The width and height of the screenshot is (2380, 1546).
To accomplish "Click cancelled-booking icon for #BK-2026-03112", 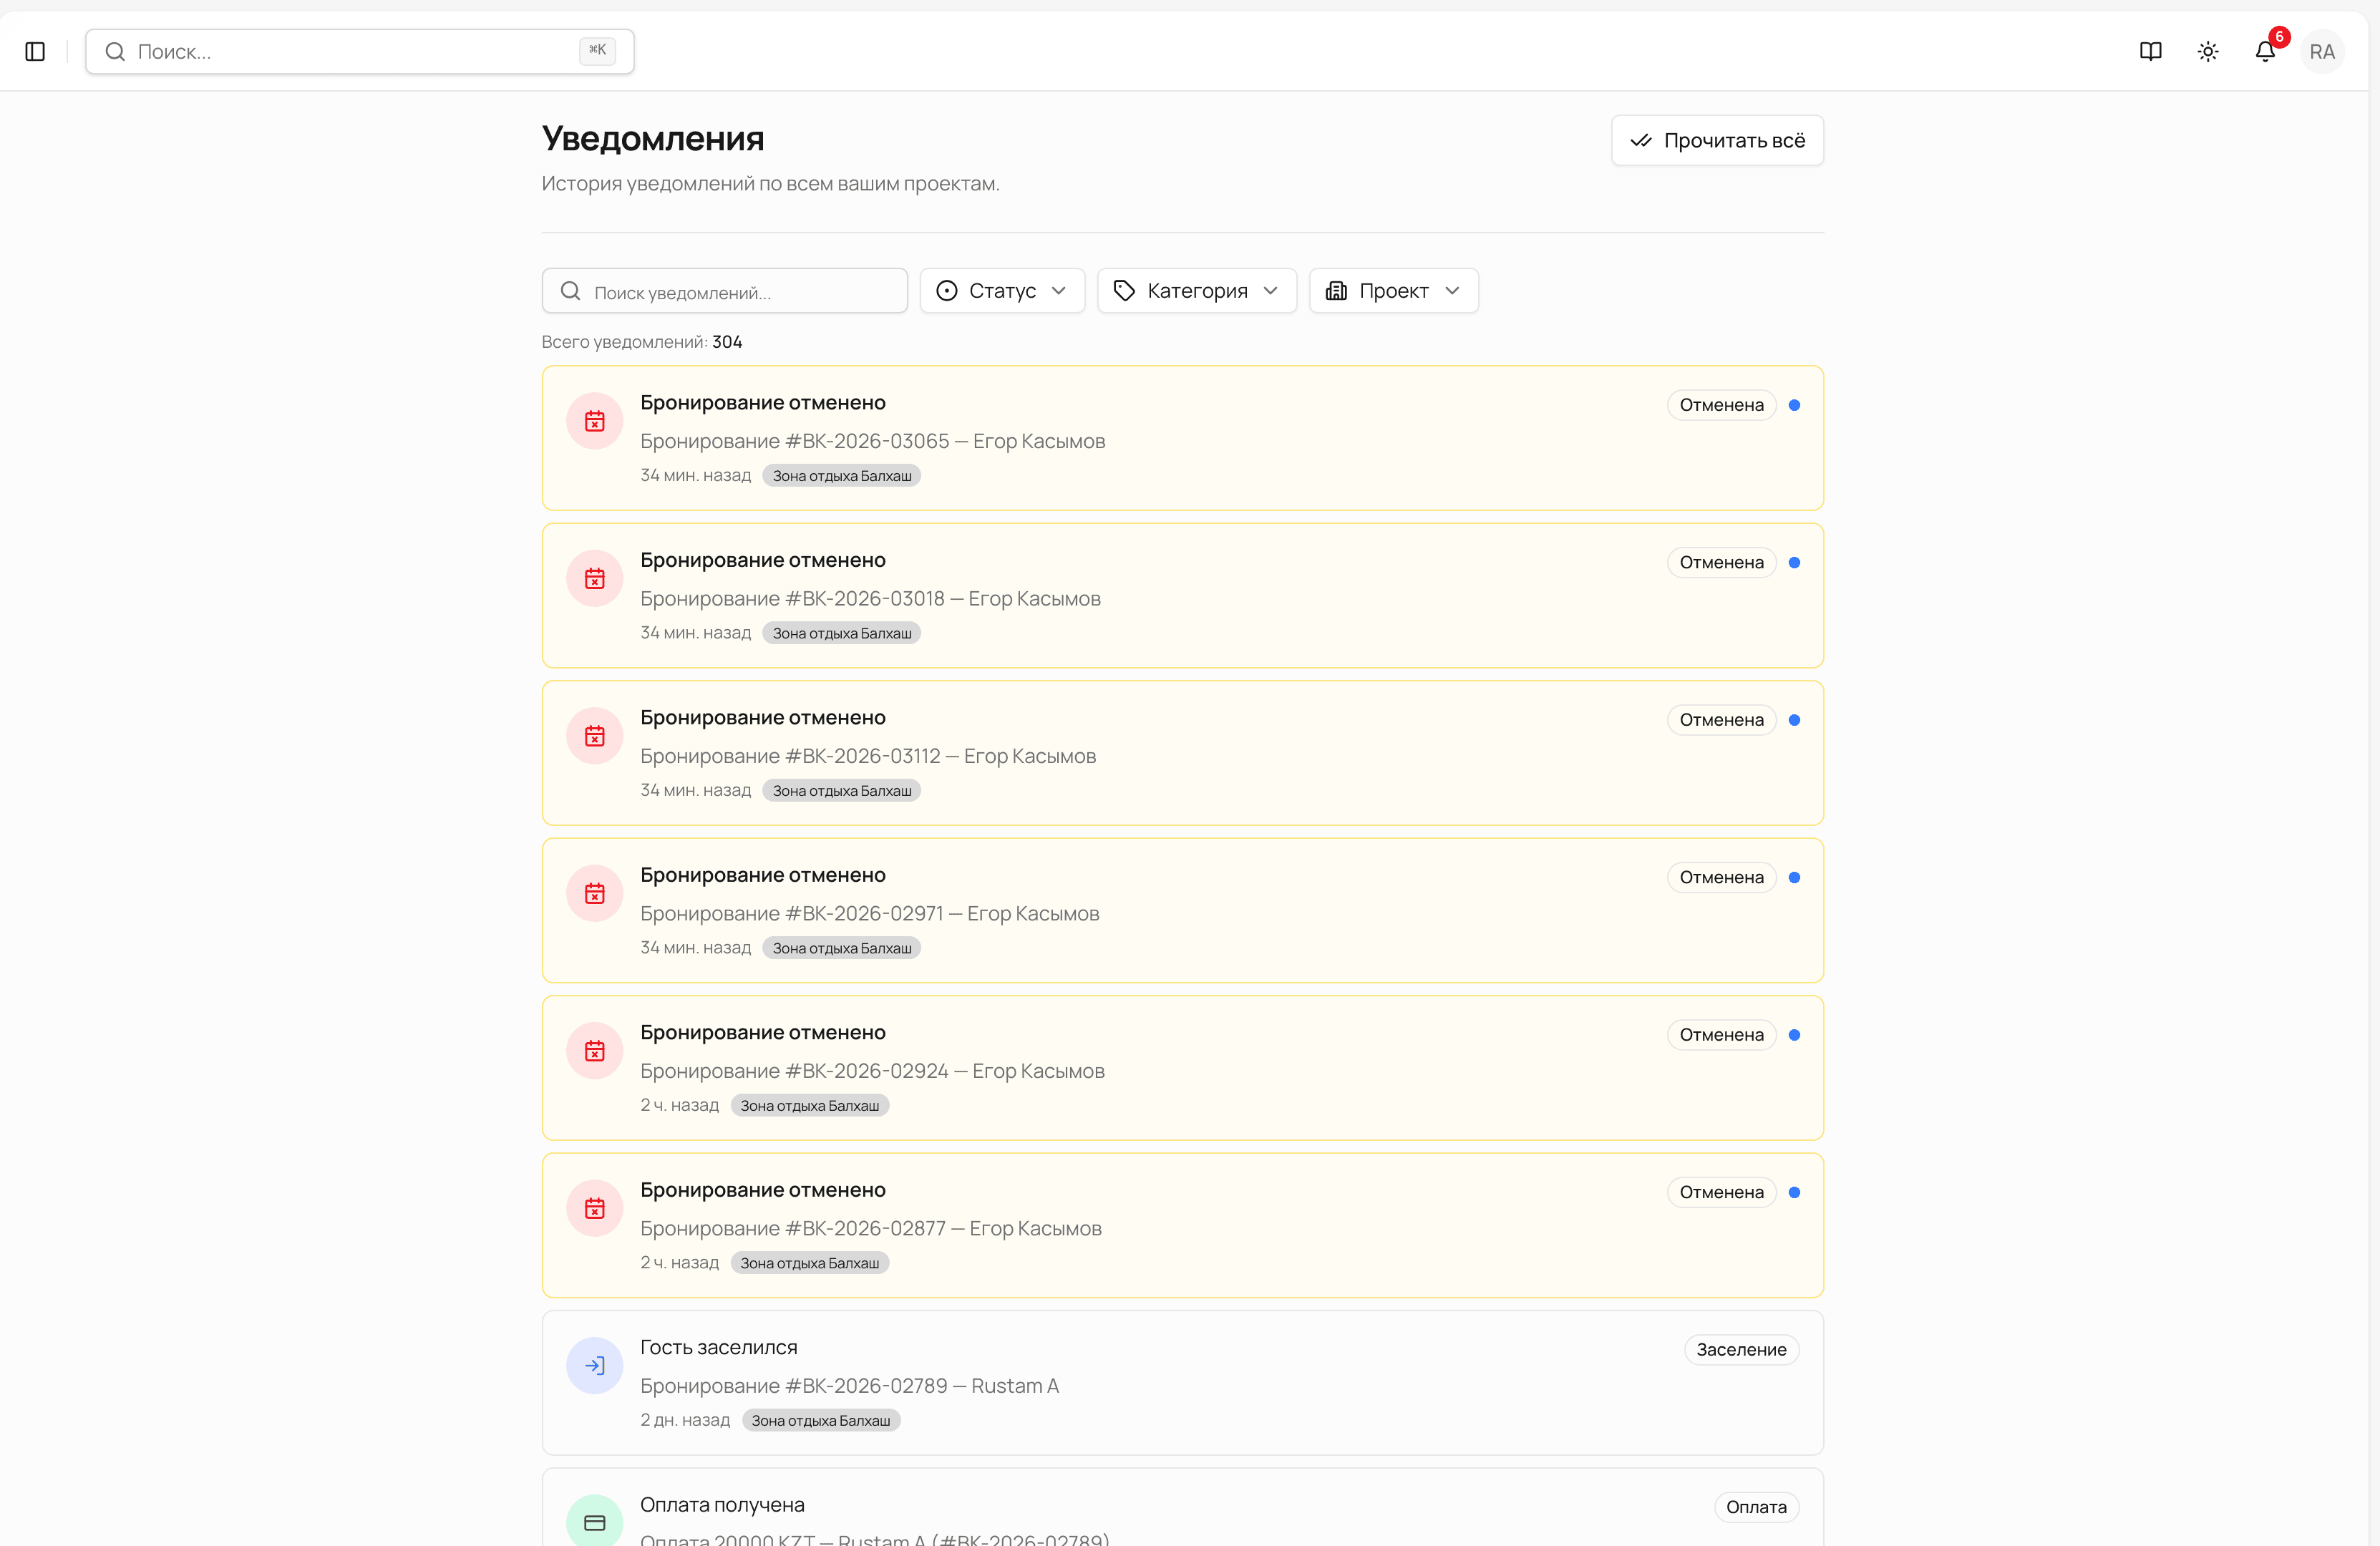I will tap(595, 736).
